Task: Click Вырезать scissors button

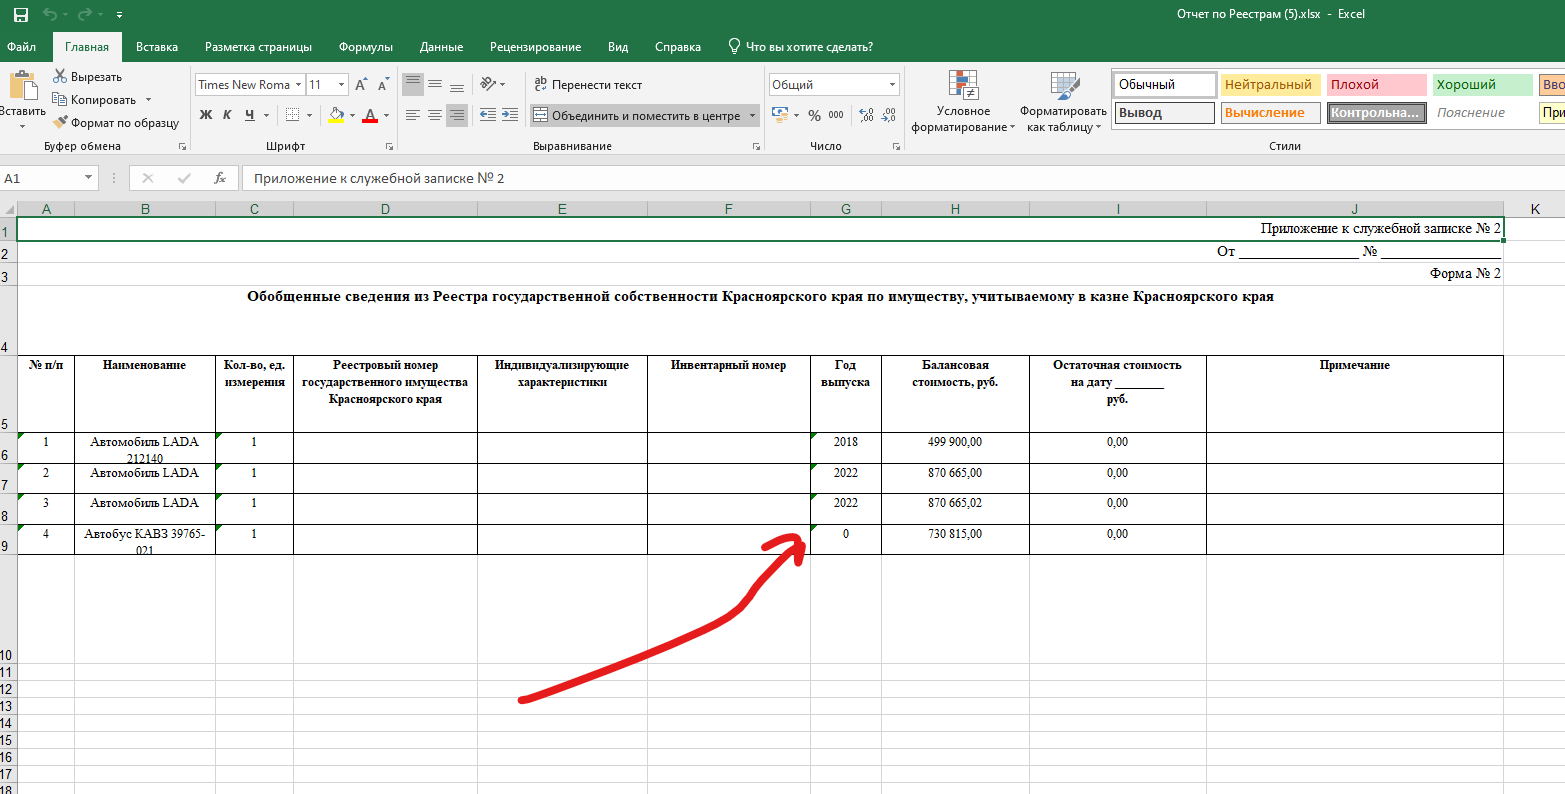Action: coord(87,77)
